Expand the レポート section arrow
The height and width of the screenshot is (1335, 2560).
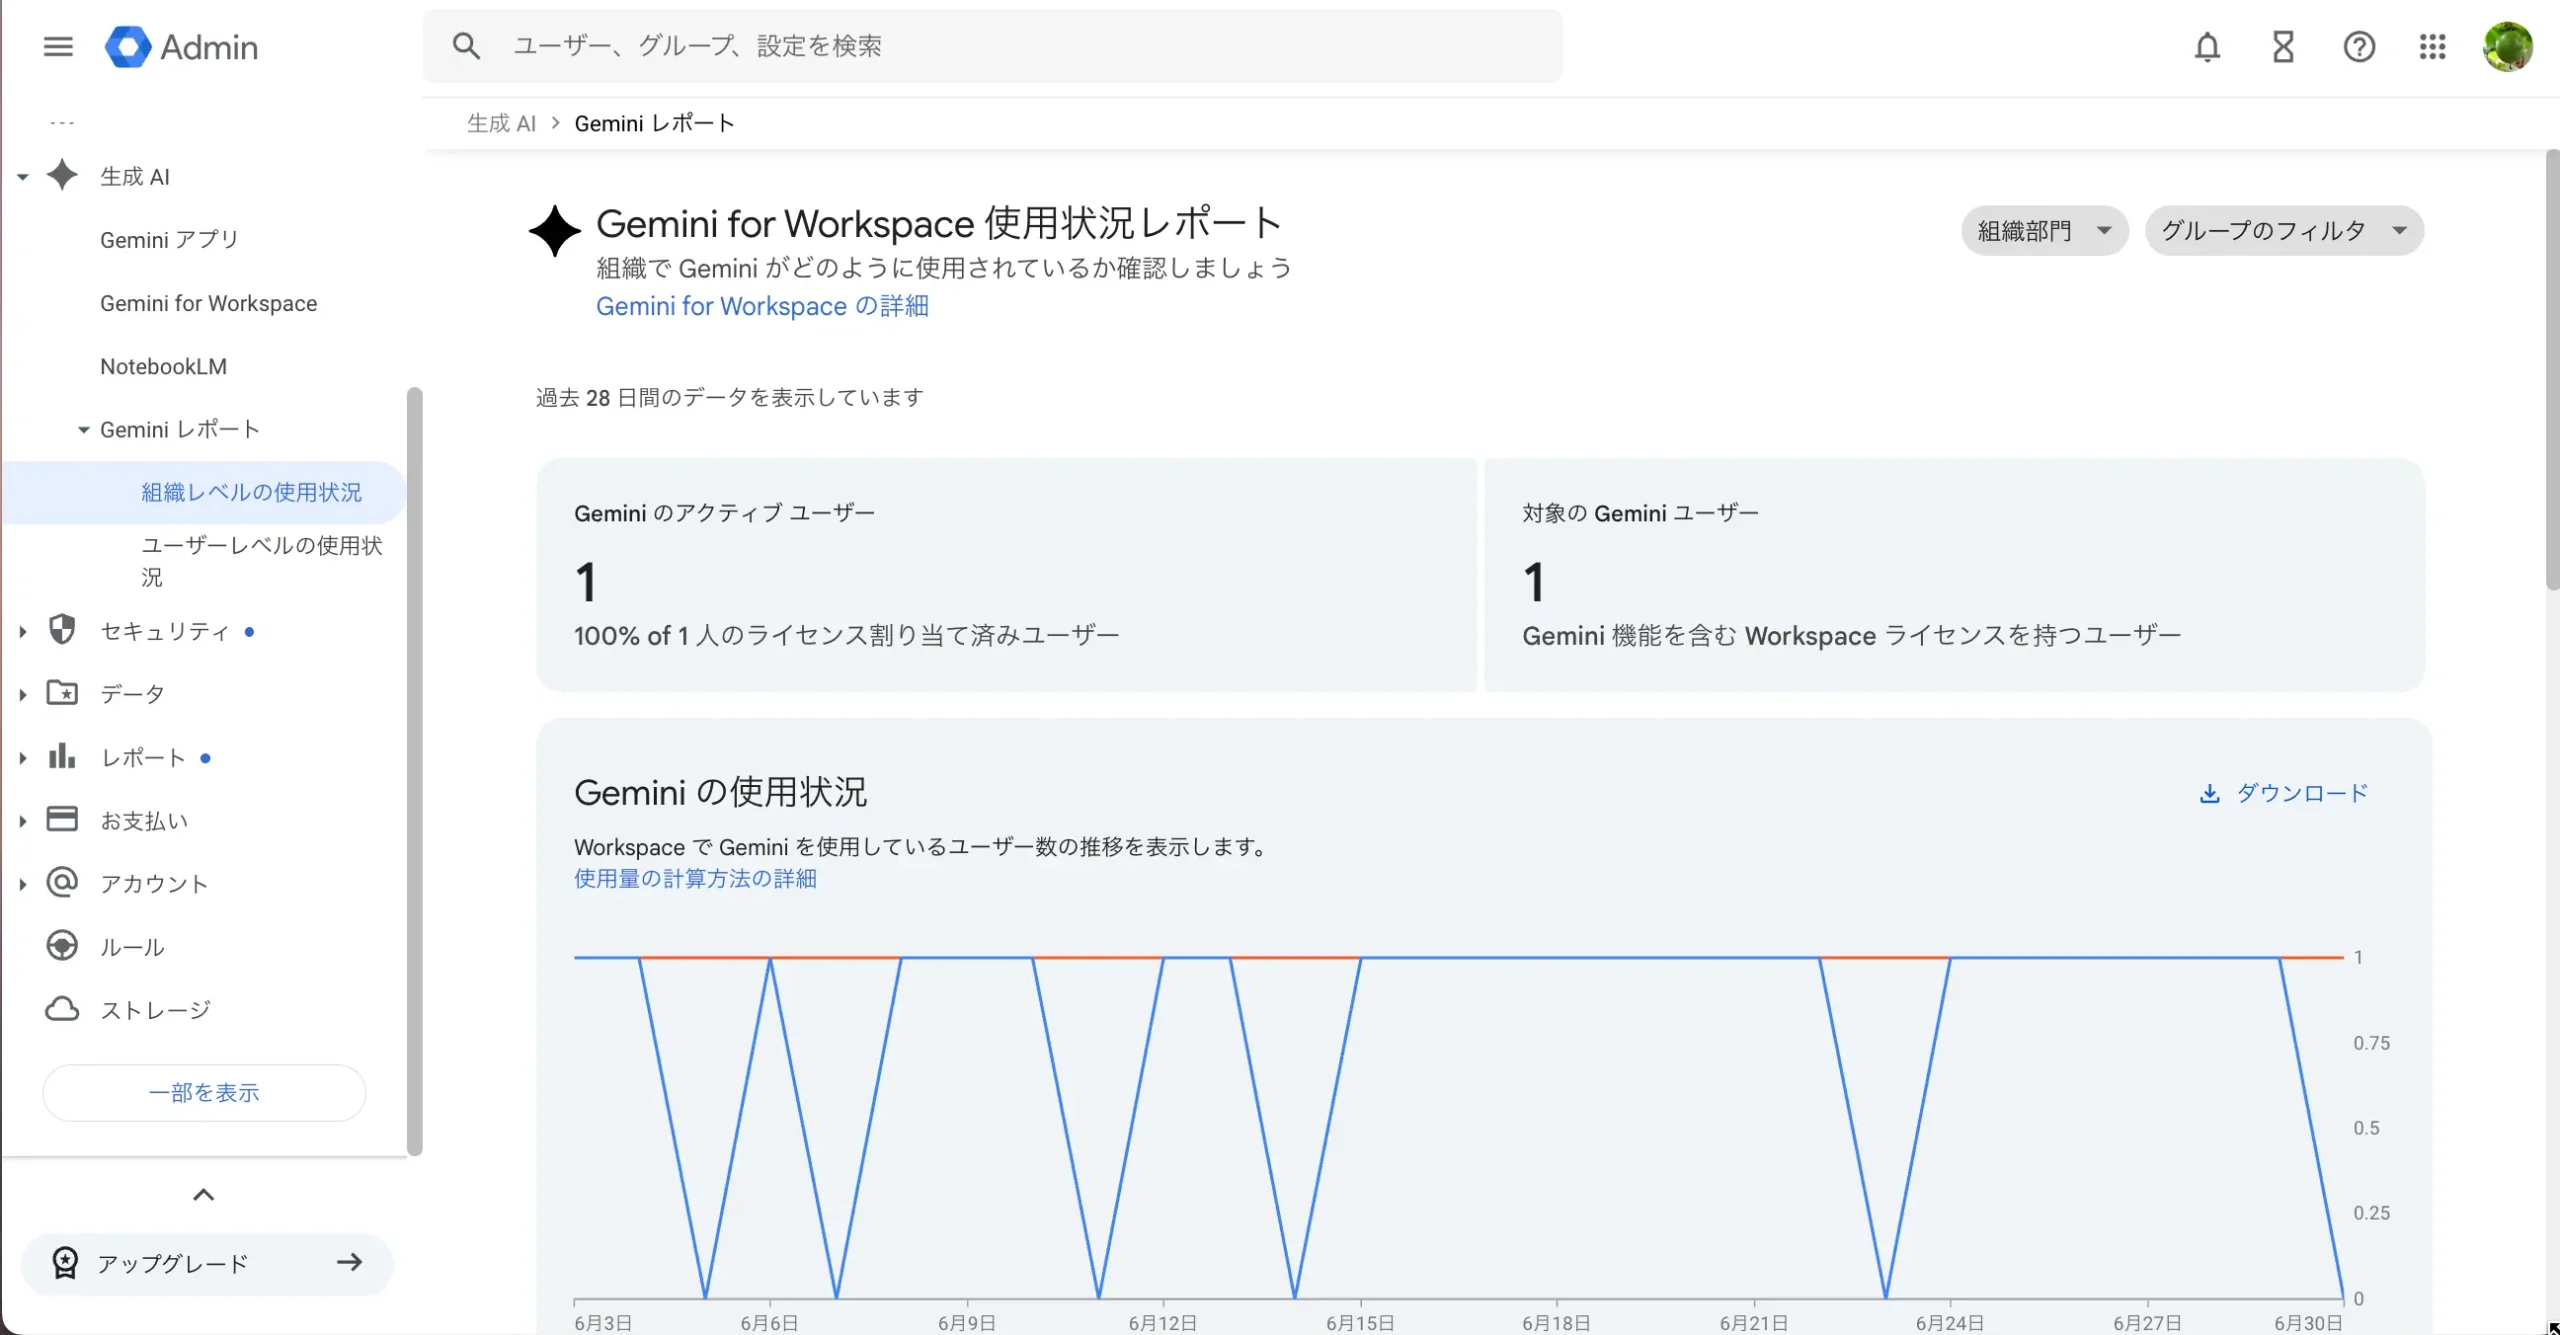click(x=22, y=758)
